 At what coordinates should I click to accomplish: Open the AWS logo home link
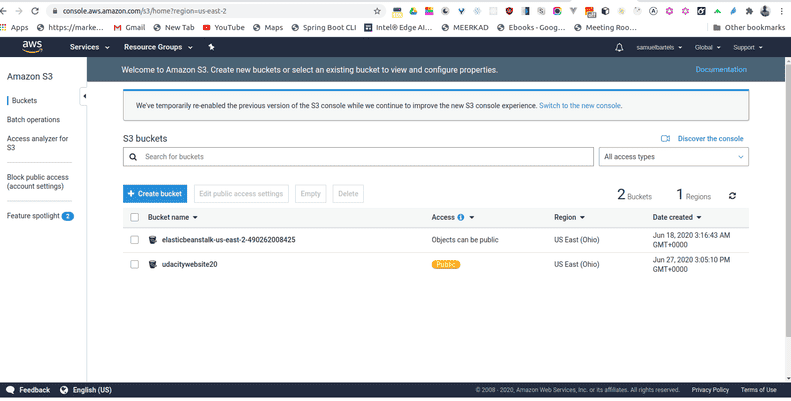point(32,47)
